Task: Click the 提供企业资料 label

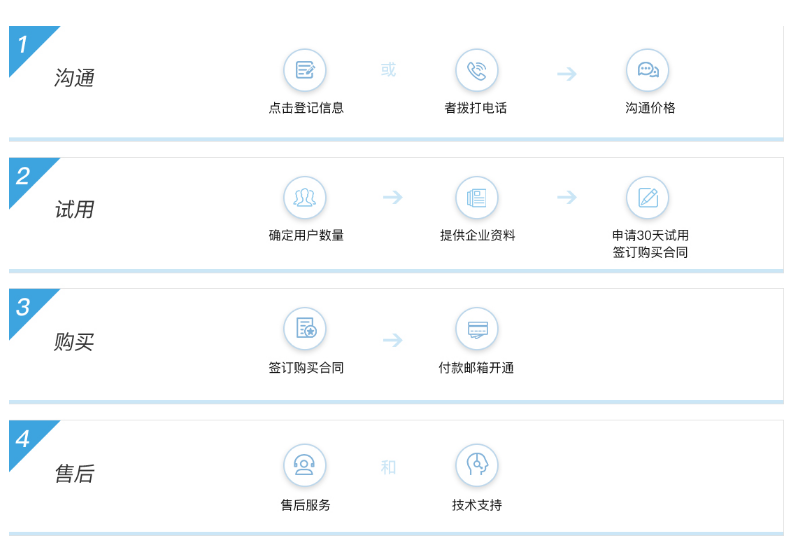Action: pos(477,236)
